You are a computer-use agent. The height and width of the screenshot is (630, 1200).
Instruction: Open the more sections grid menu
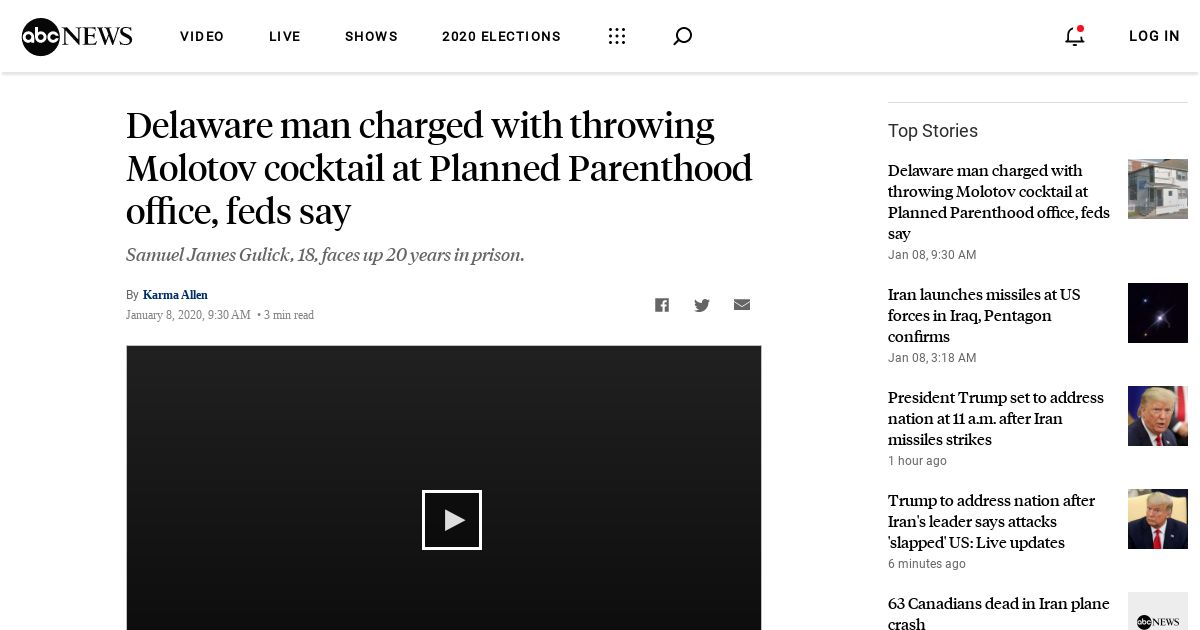pos(617,37)
